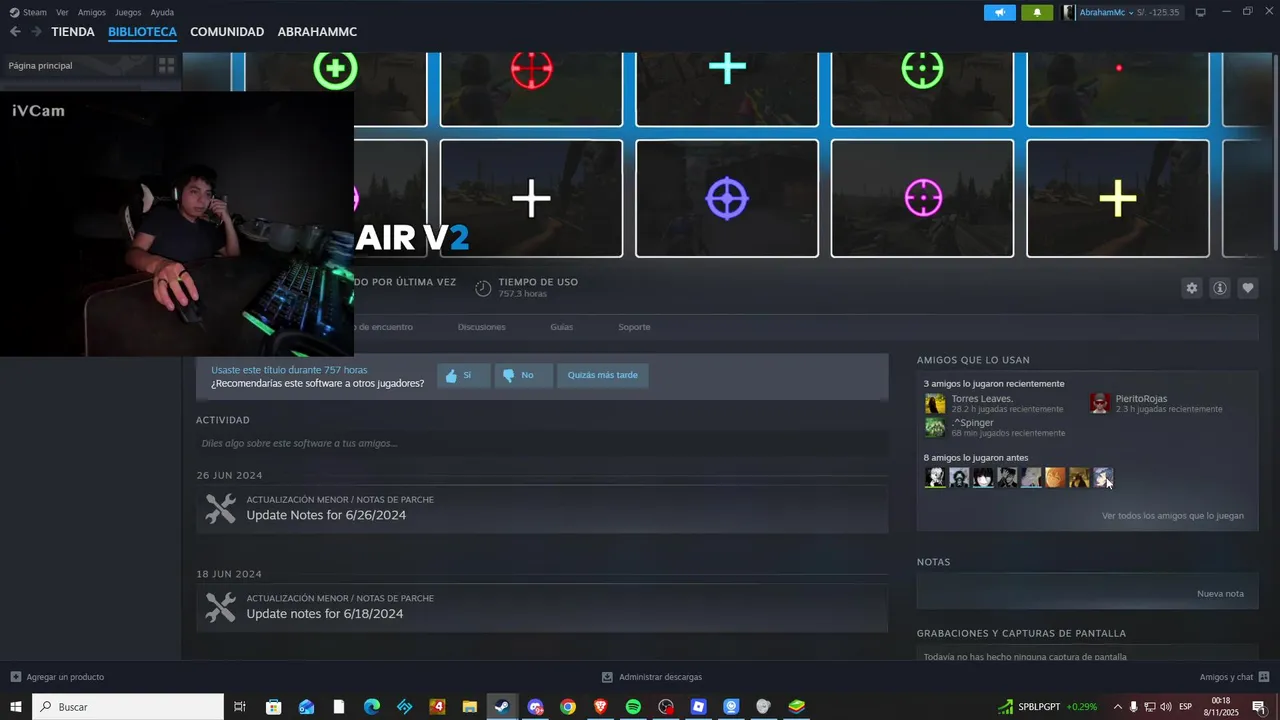
Task: Open Spotify from the taskbar
Action: 633,707
